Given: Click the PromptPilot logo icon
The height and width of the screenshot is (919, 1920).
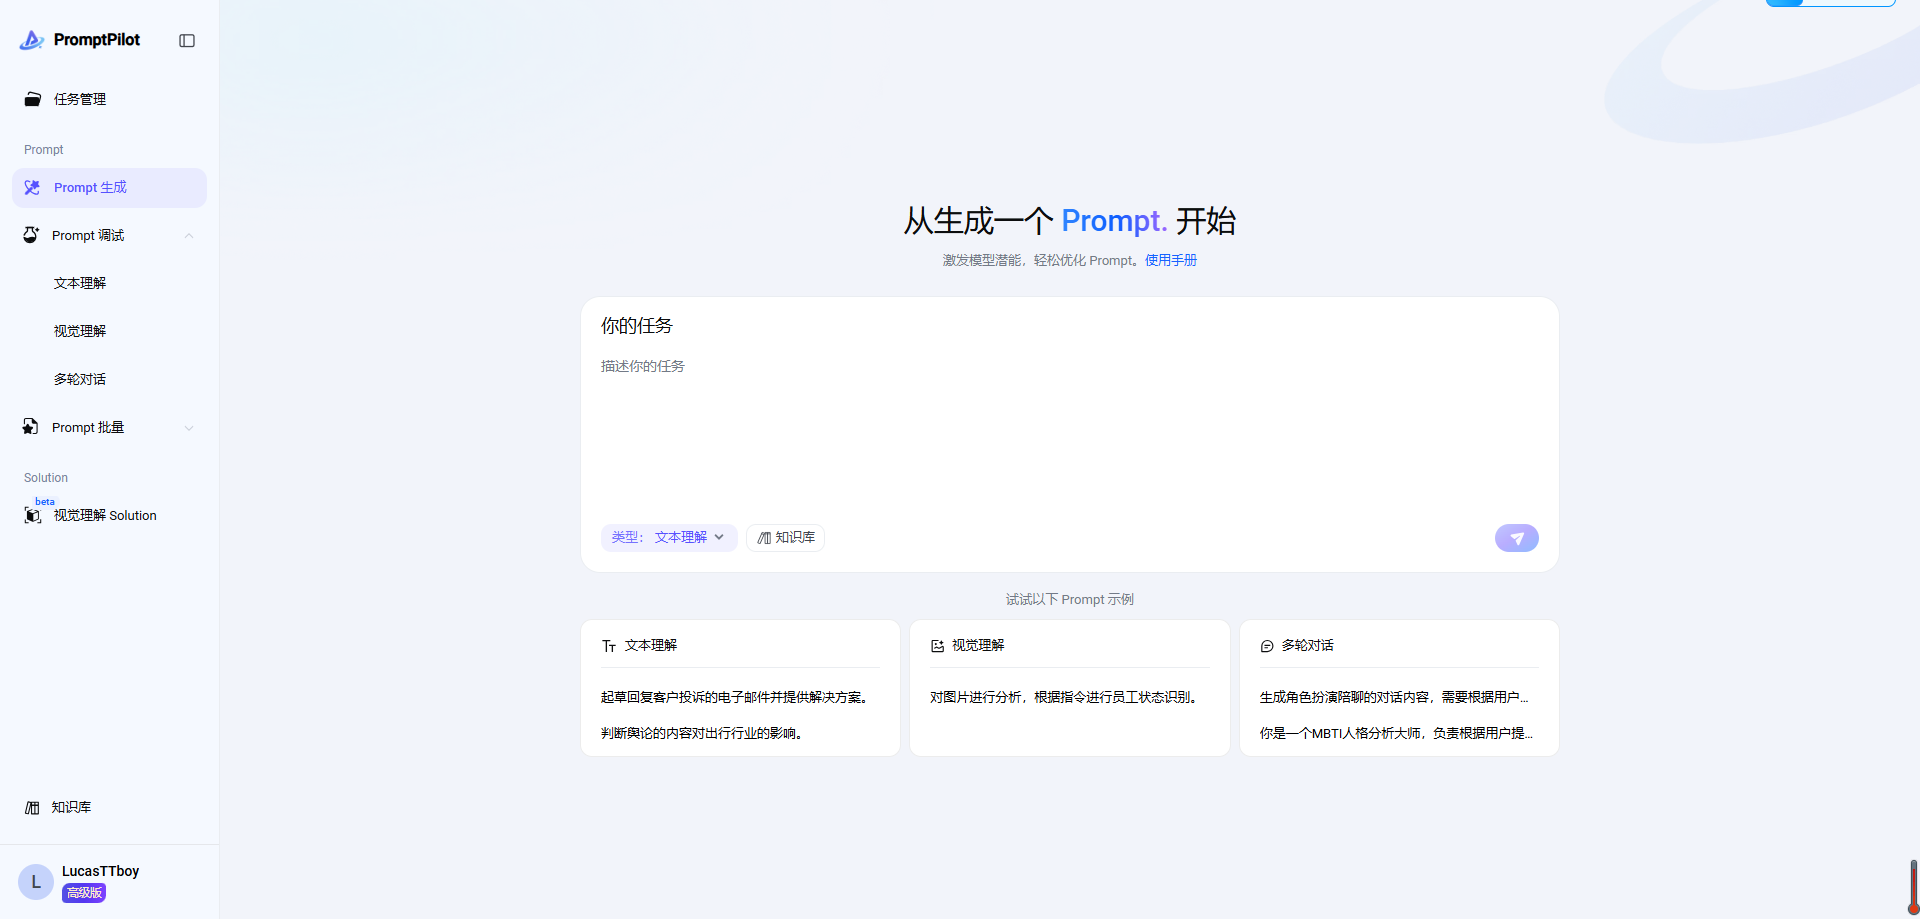Looking at the screenshot, I should point(32,40).
